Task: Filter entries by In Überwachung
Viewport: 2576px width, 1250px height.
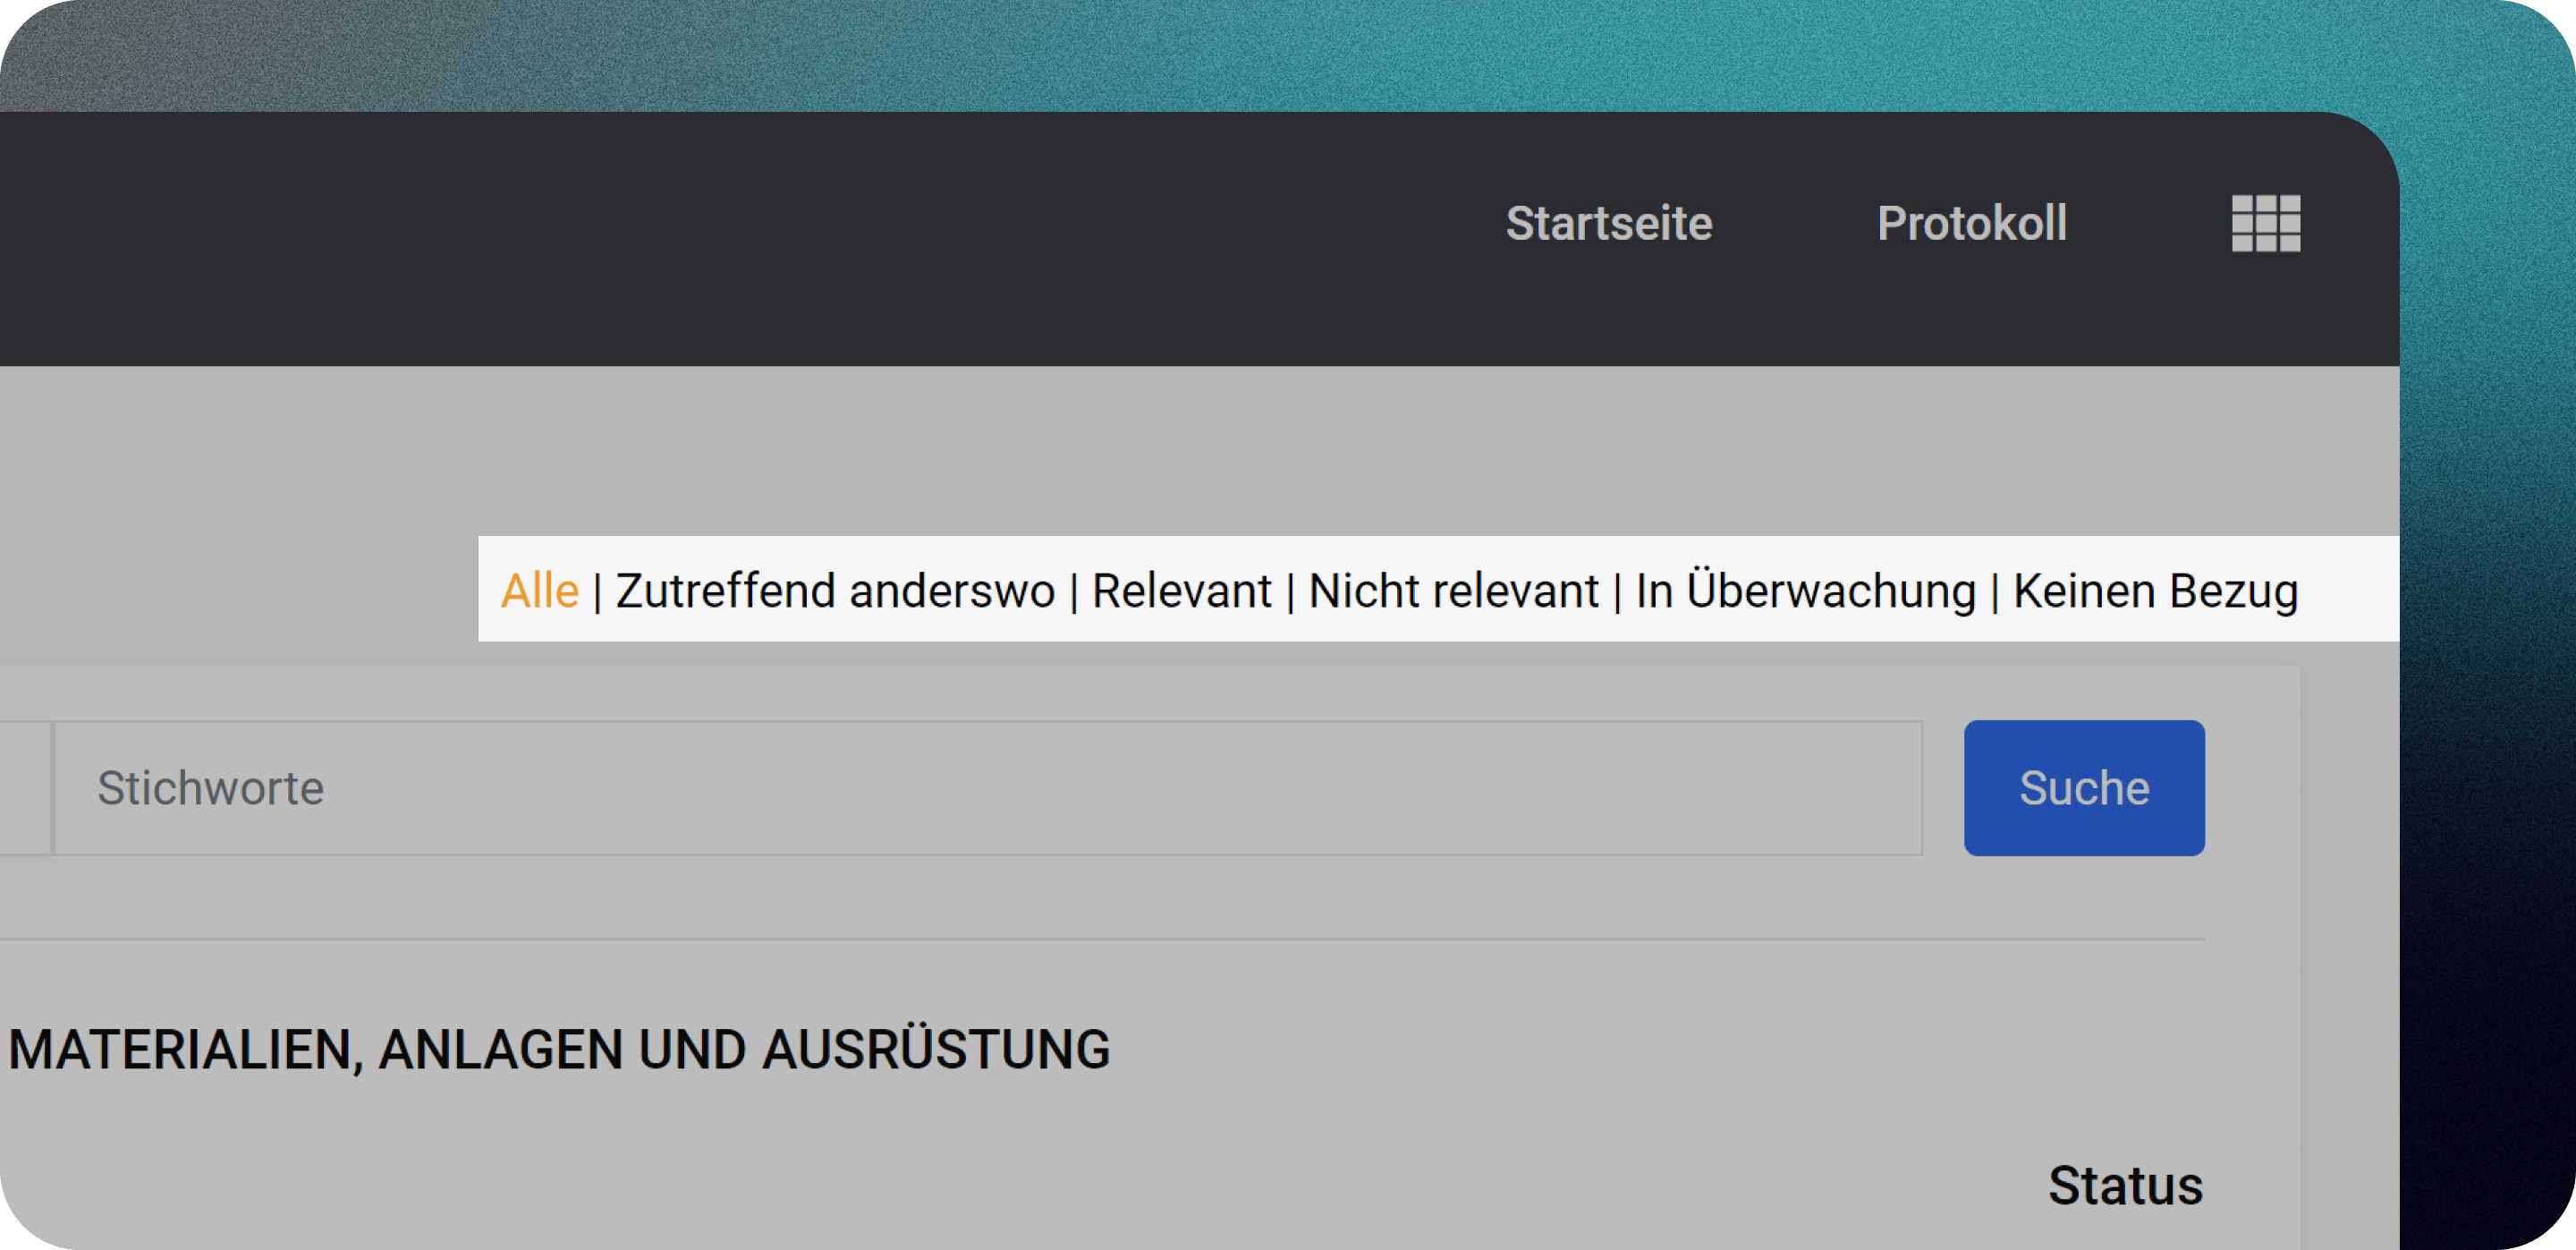Action: 1805,590
